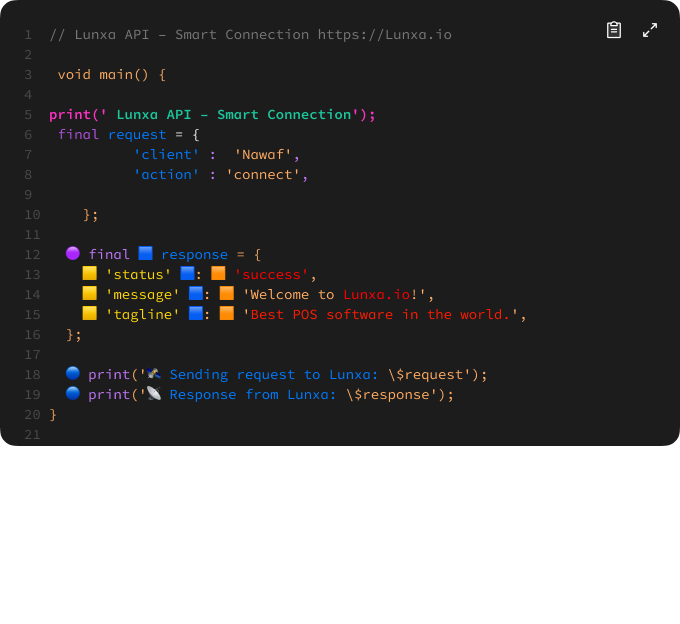Click the red Lunxa.io text in welcome message

[375, 294]
